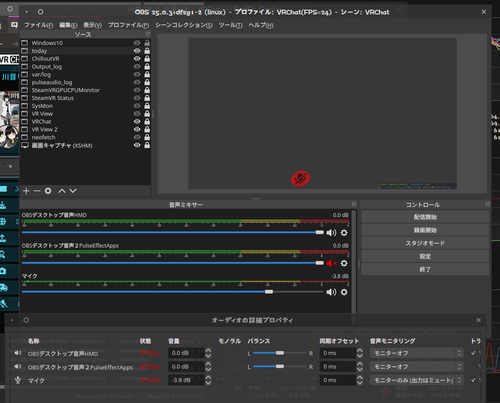This screenshot has width=500, height=403.
Task: Open the gear menu for OBSデスクトップ音声2 PulseEffectApps
Action: coord(344,263)
